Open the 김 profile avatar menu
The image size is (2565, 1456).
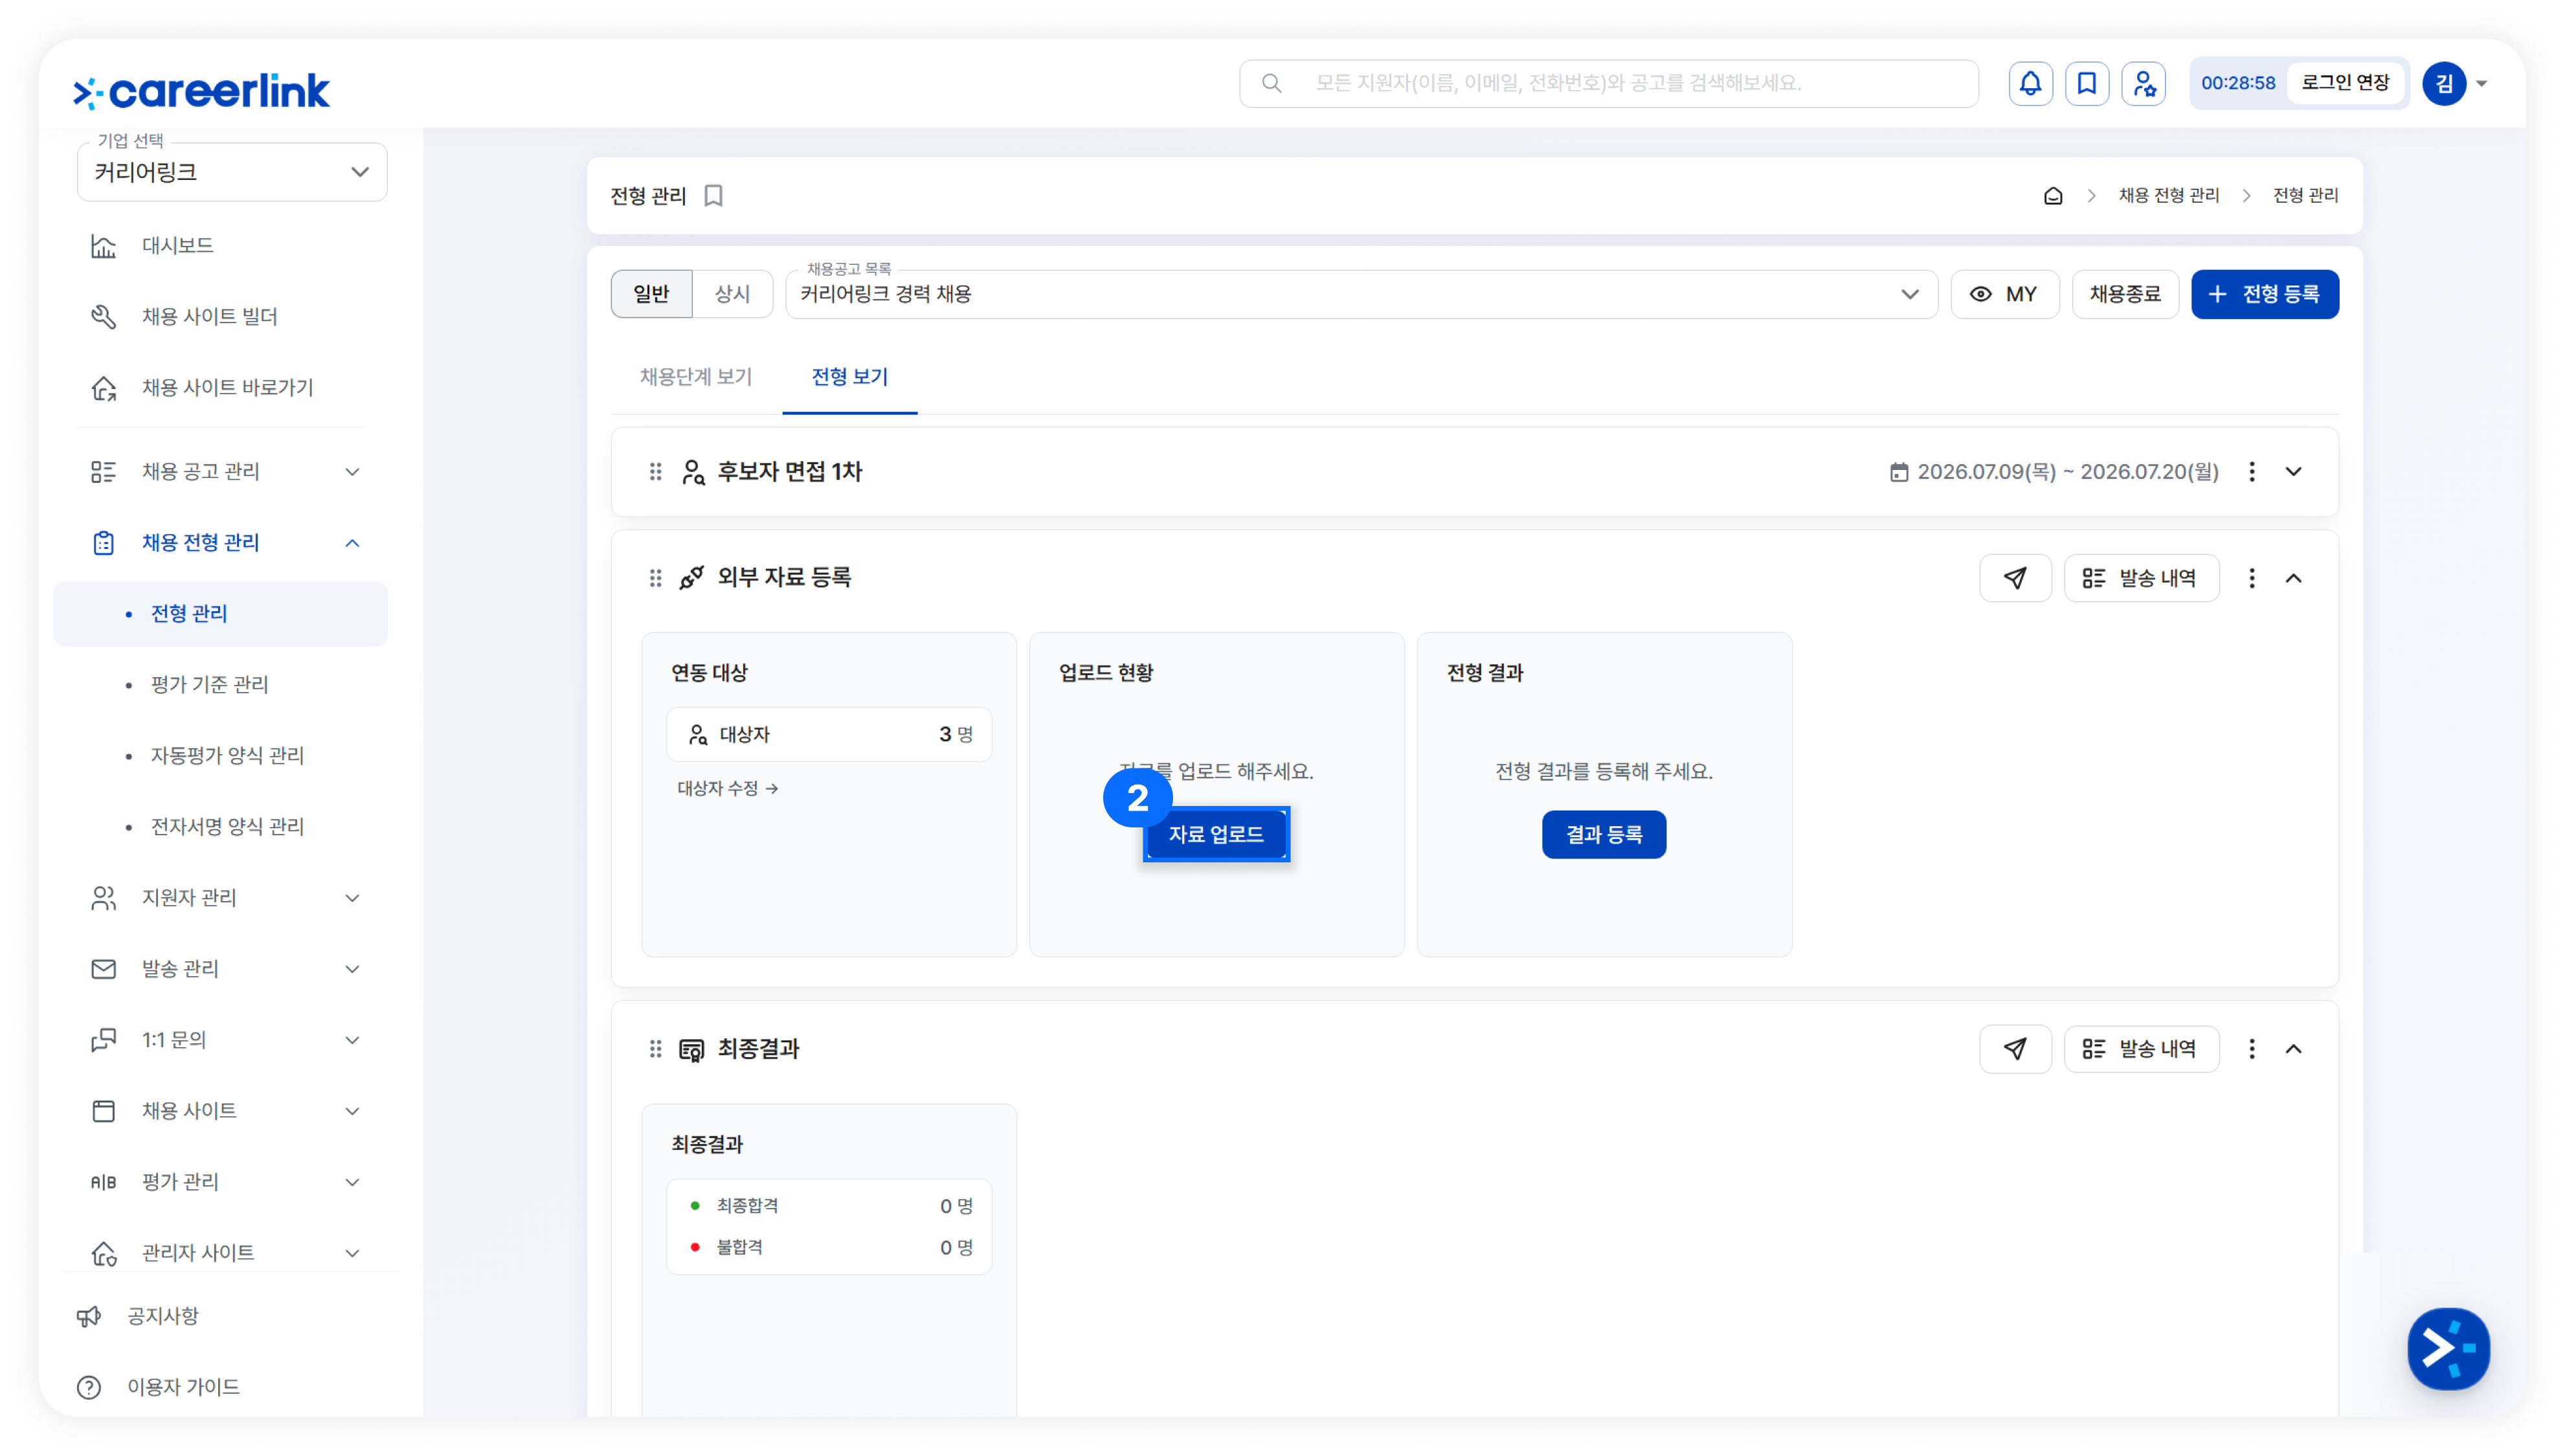click(x=2443, y=83)
